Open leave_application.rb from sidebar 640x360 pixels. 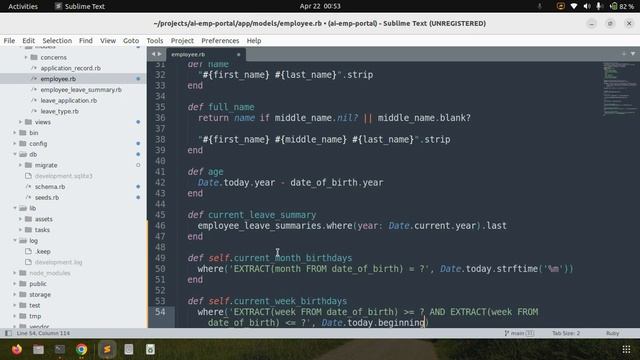69,100
